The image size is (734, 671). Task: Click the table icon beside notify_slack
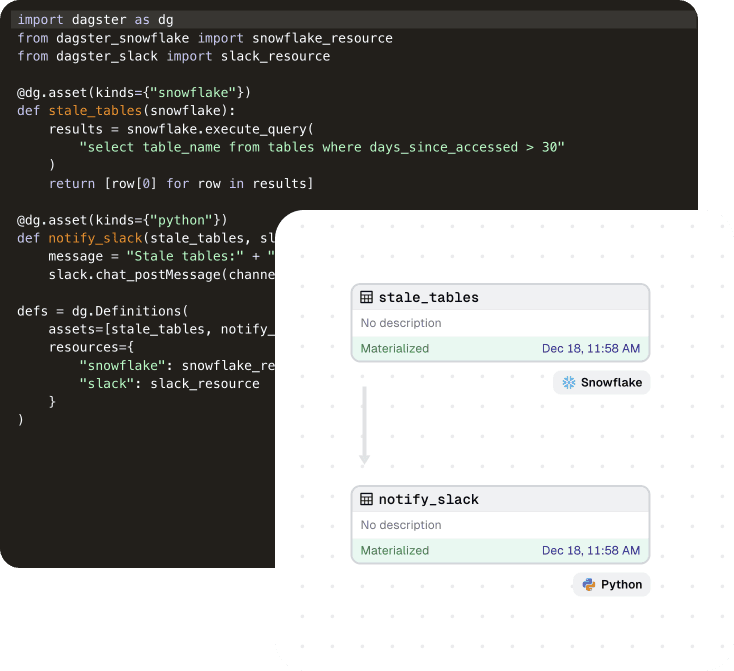[x=367, y=499]
